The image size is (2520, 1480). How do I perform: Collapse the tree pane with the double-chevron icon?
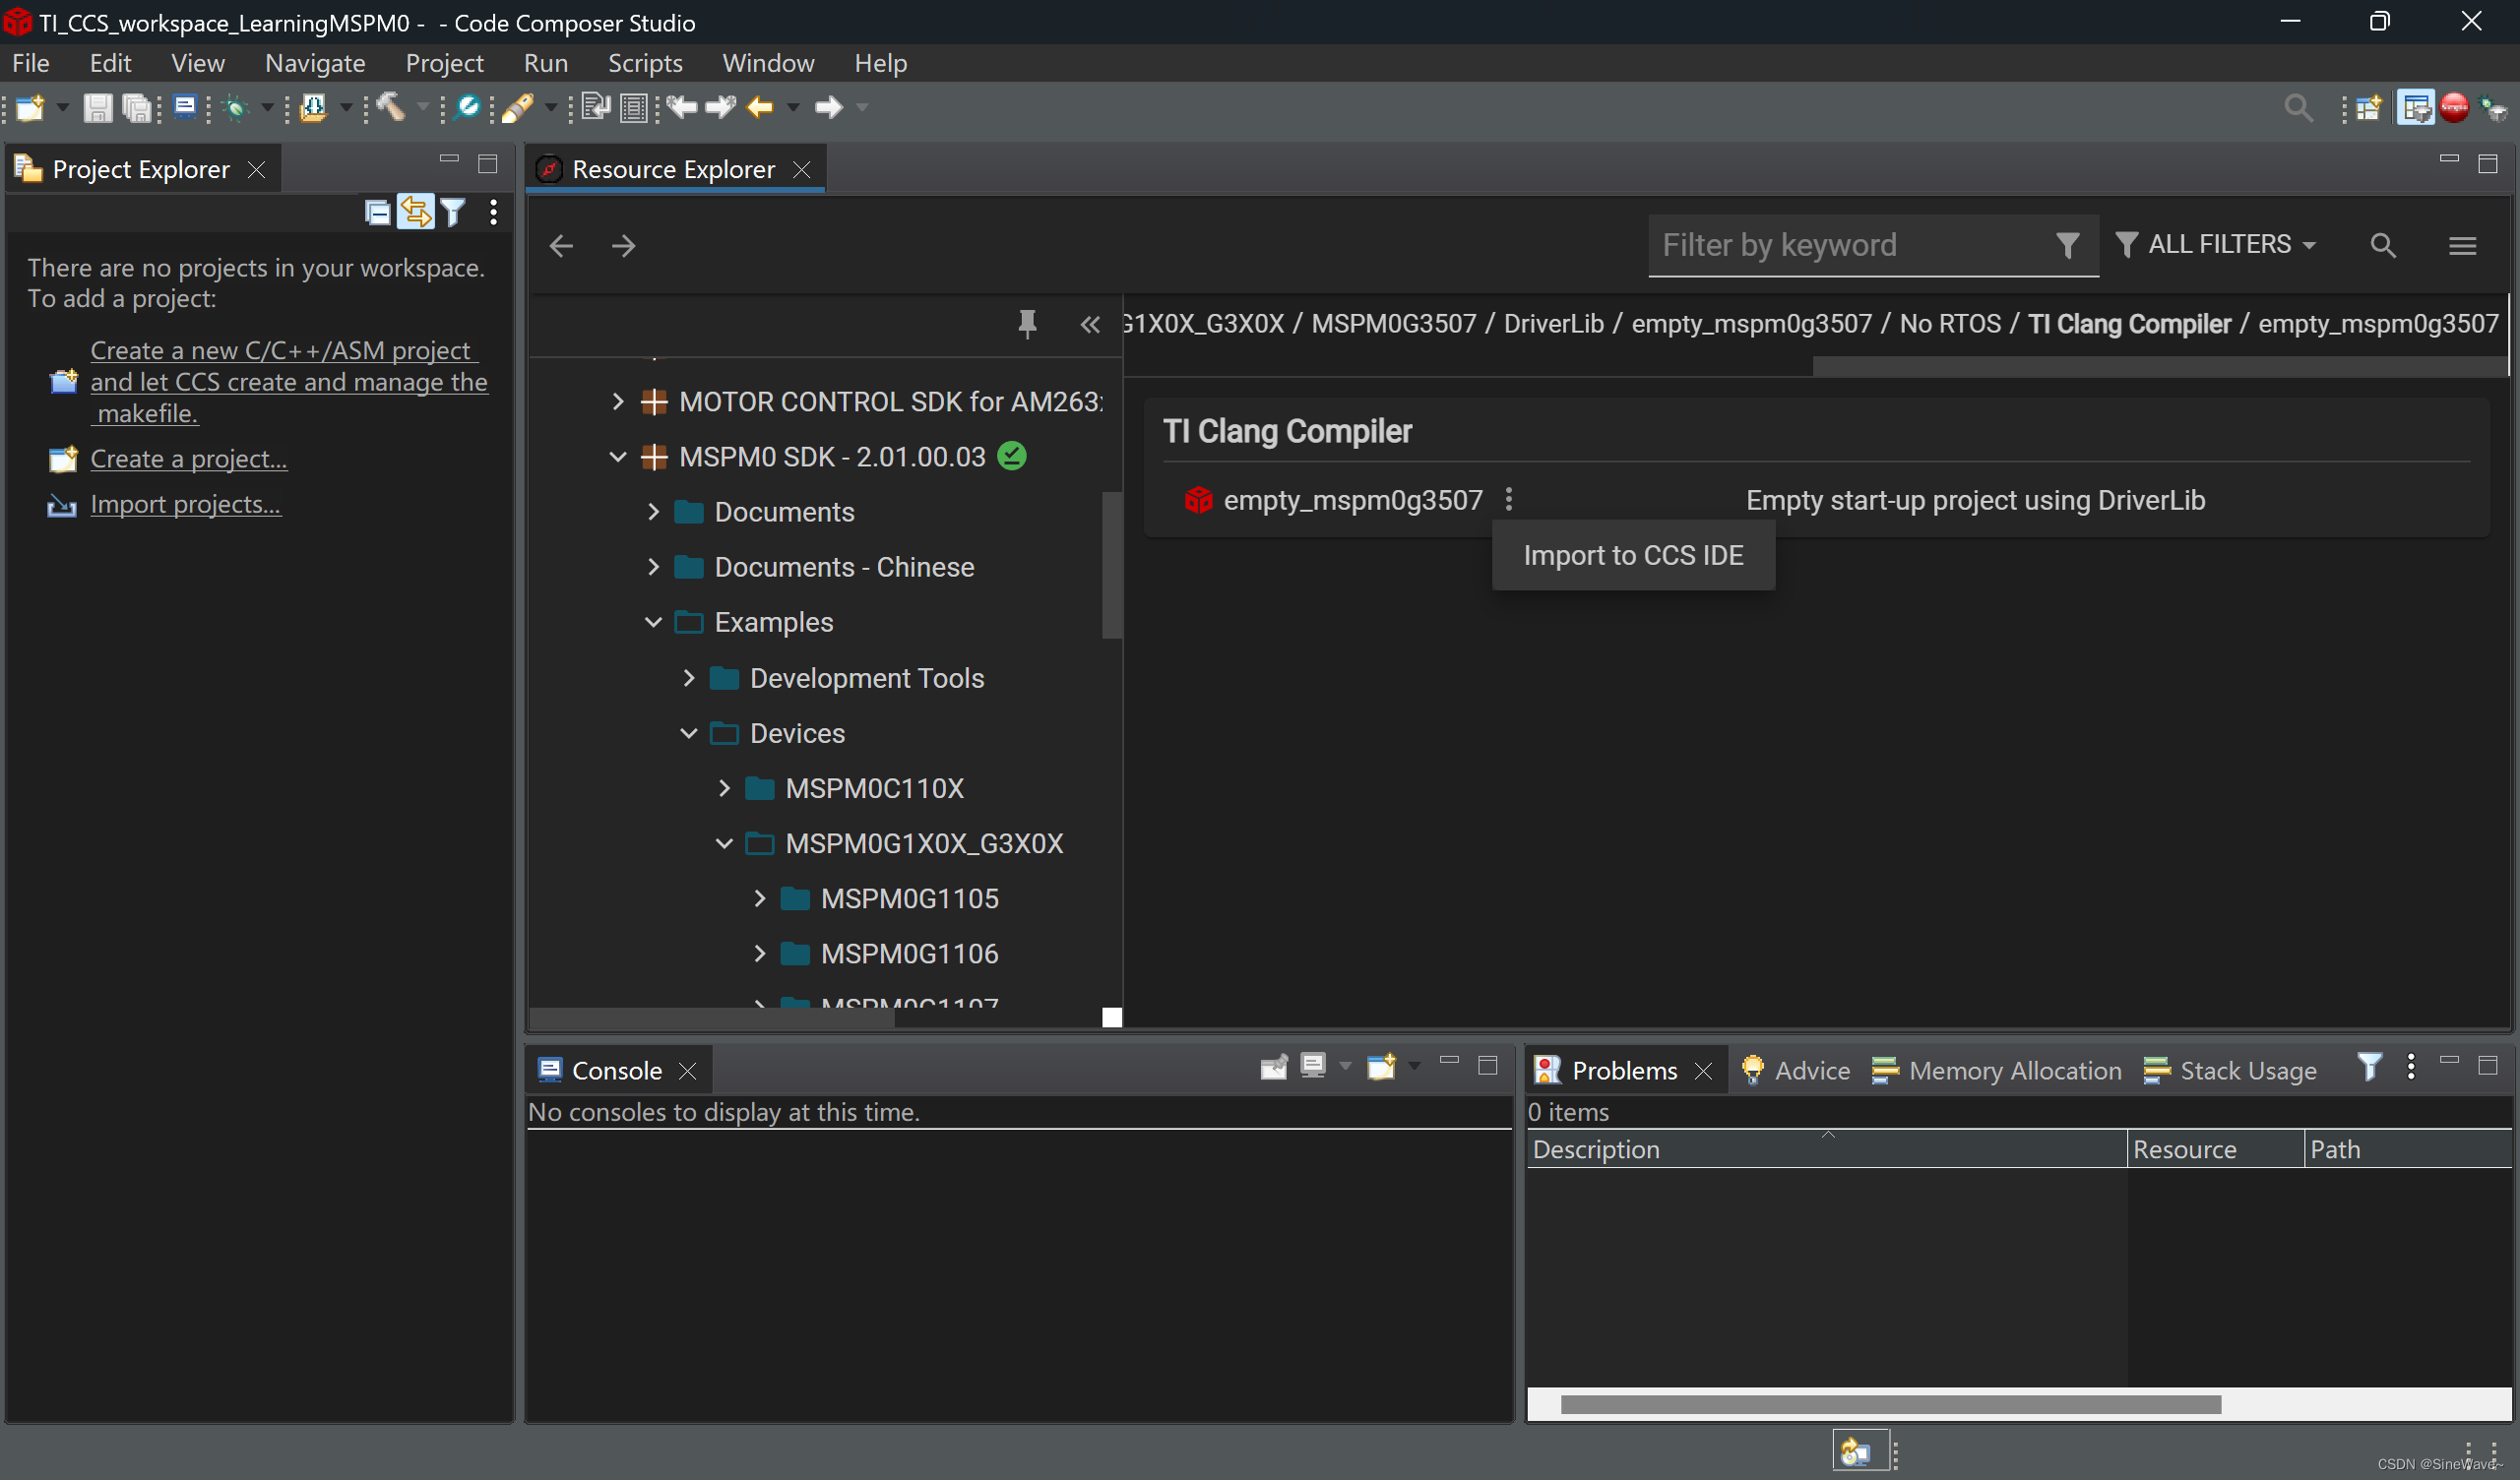pos(1090,324)
